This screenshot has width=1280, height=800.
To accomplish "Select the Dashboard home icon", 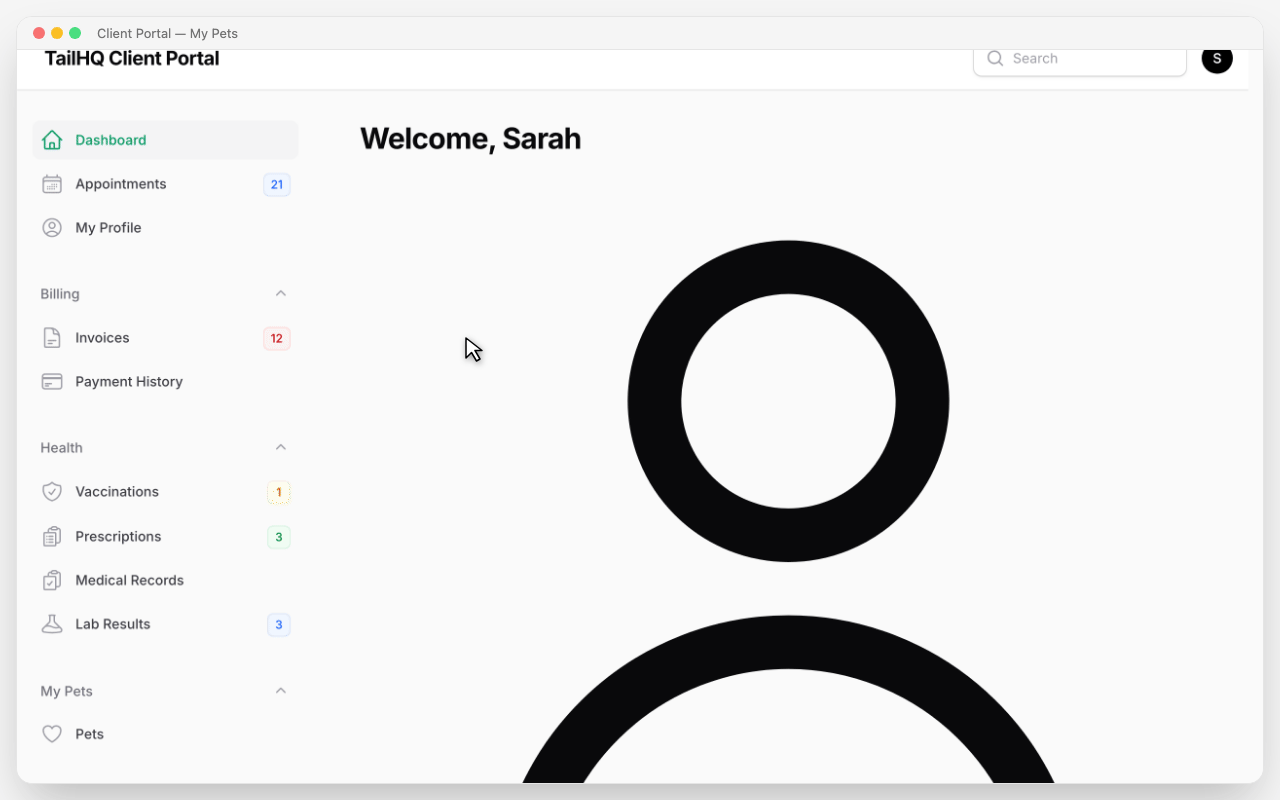I will [52, 140].
